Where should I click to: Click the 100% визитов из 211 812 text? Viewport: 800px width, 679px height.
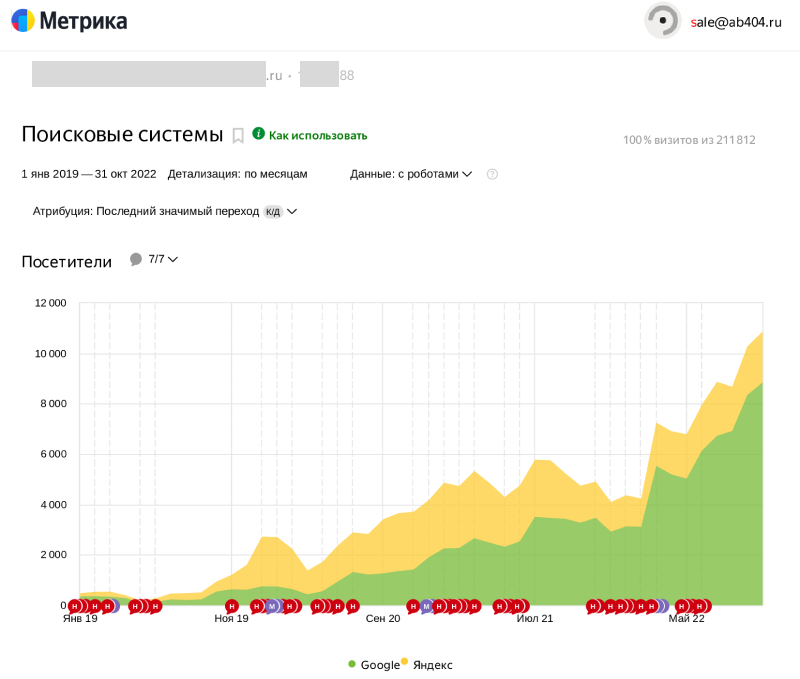tap(689, 140)
